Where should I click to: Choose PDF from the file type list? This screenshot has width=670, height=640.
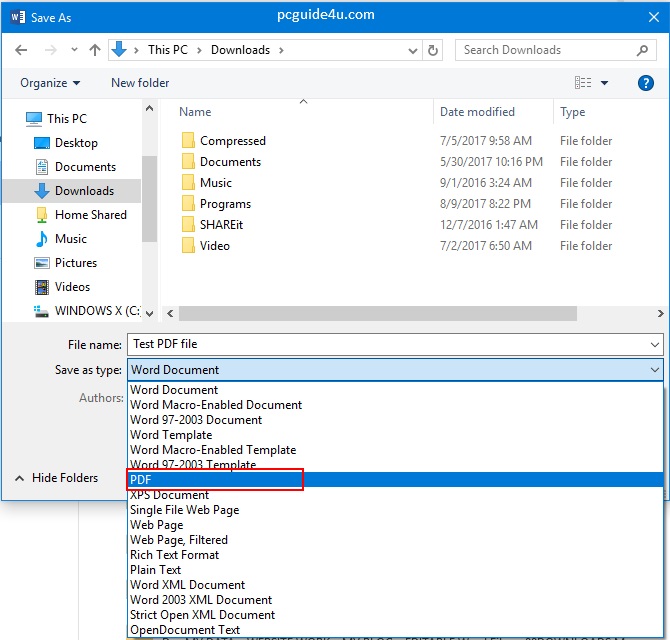pyautogui.click(x=140, y=480)
